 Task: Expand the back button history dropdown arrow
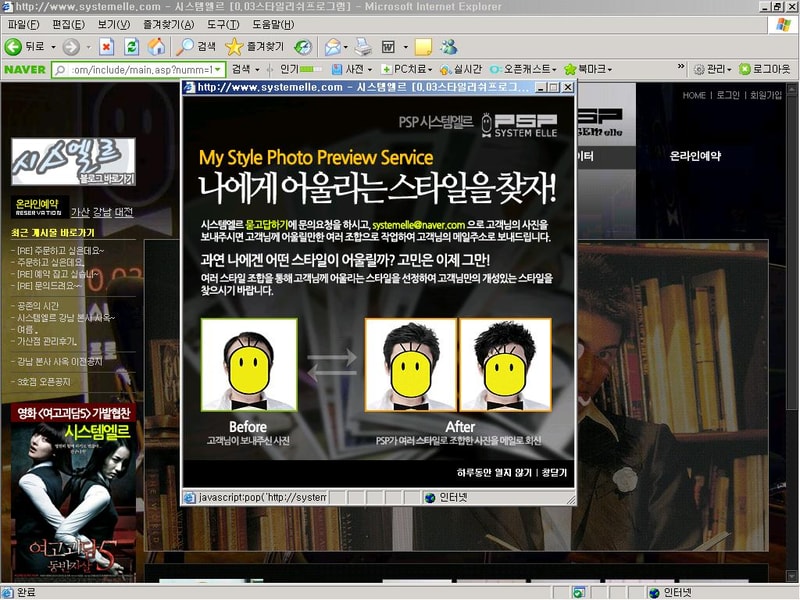coord(53,47)
